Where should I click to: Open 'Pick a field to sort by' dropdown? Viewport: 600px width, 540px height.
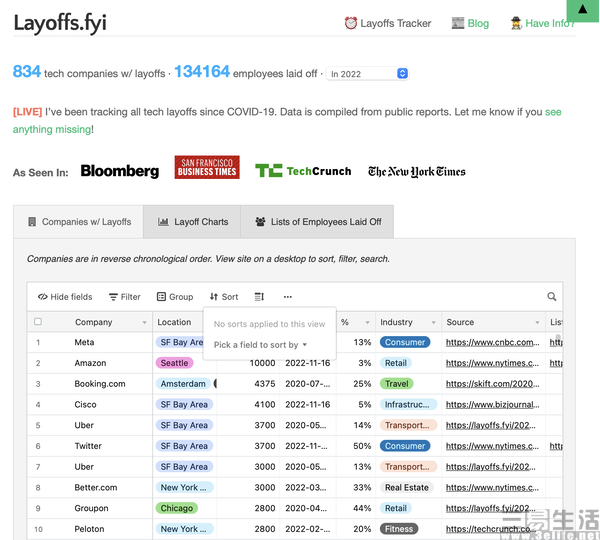point(260,345)
